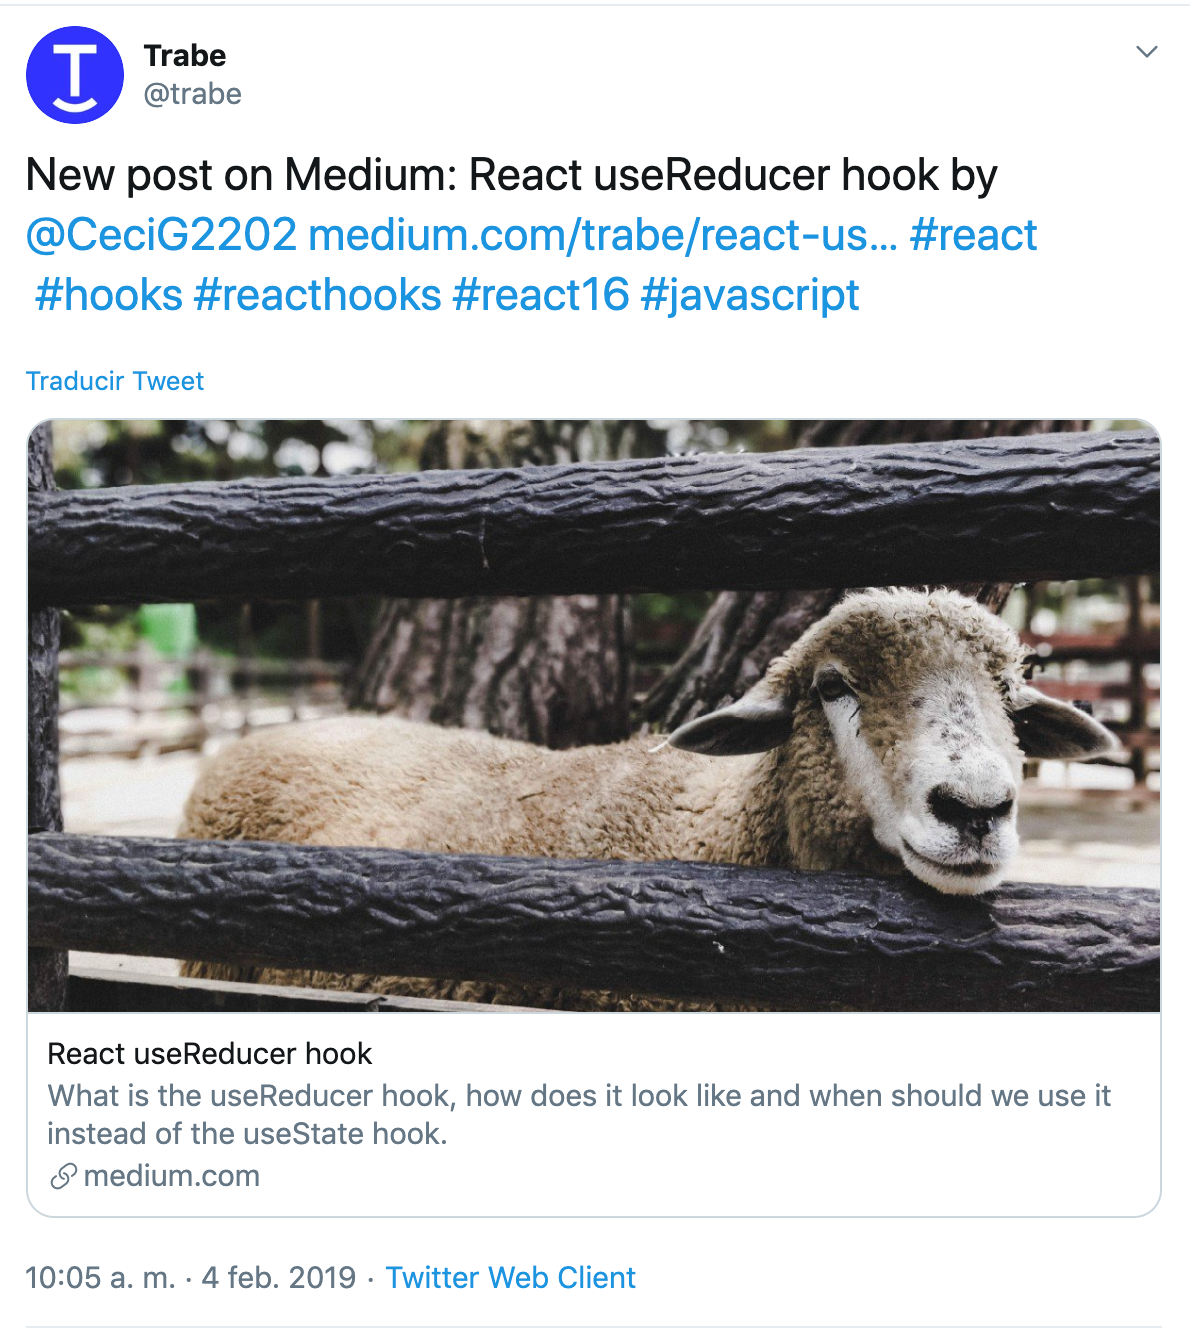Screen dimensions: 1190x1330
Task: Click the link icon beside medium.com
Action: (63, 1177)
